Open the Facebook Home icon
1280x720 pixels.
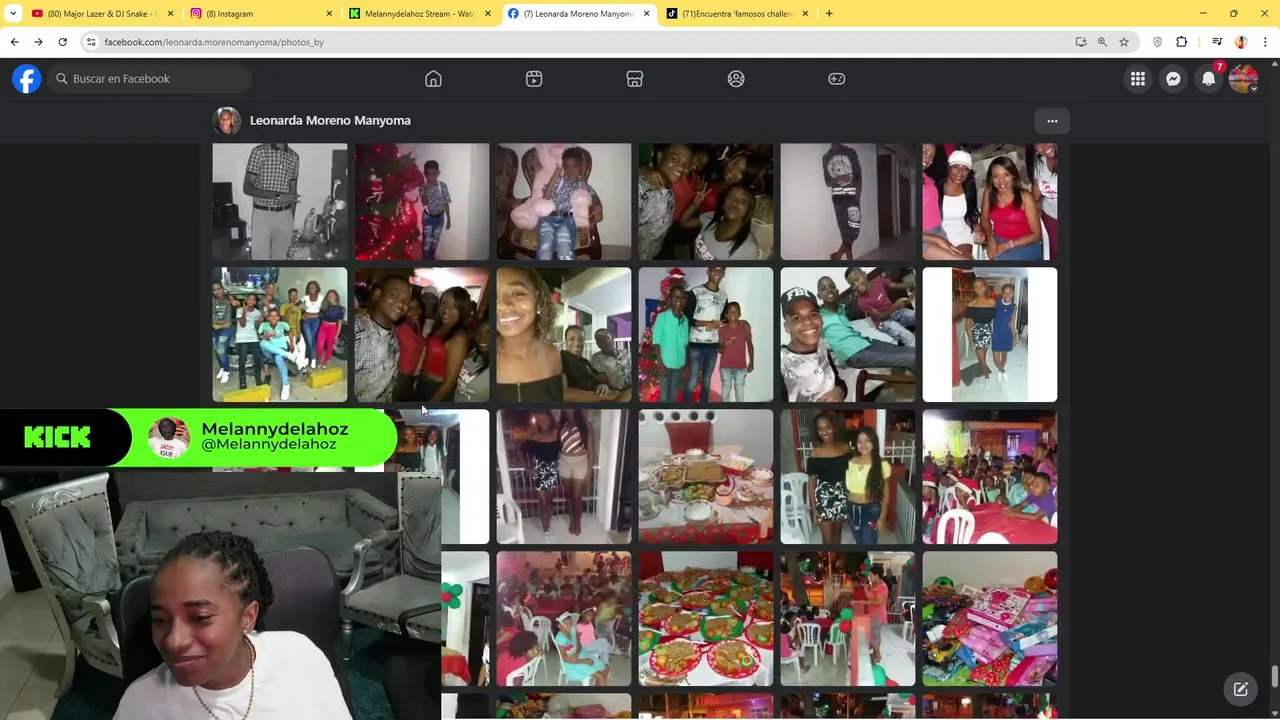[433, 79]
